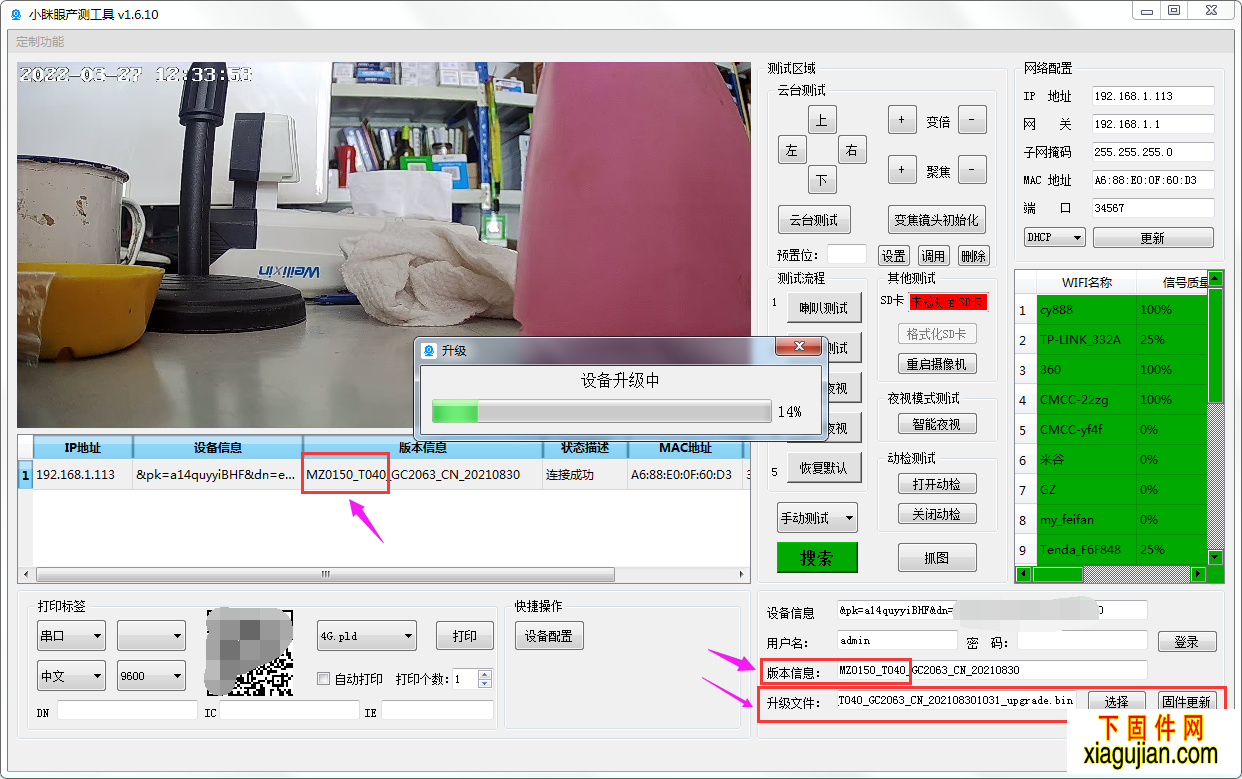The width and height of the screenshot is (1242, 779).
Task: Click the device table horizontal scrollbar thumb
Action: [325, 575]
